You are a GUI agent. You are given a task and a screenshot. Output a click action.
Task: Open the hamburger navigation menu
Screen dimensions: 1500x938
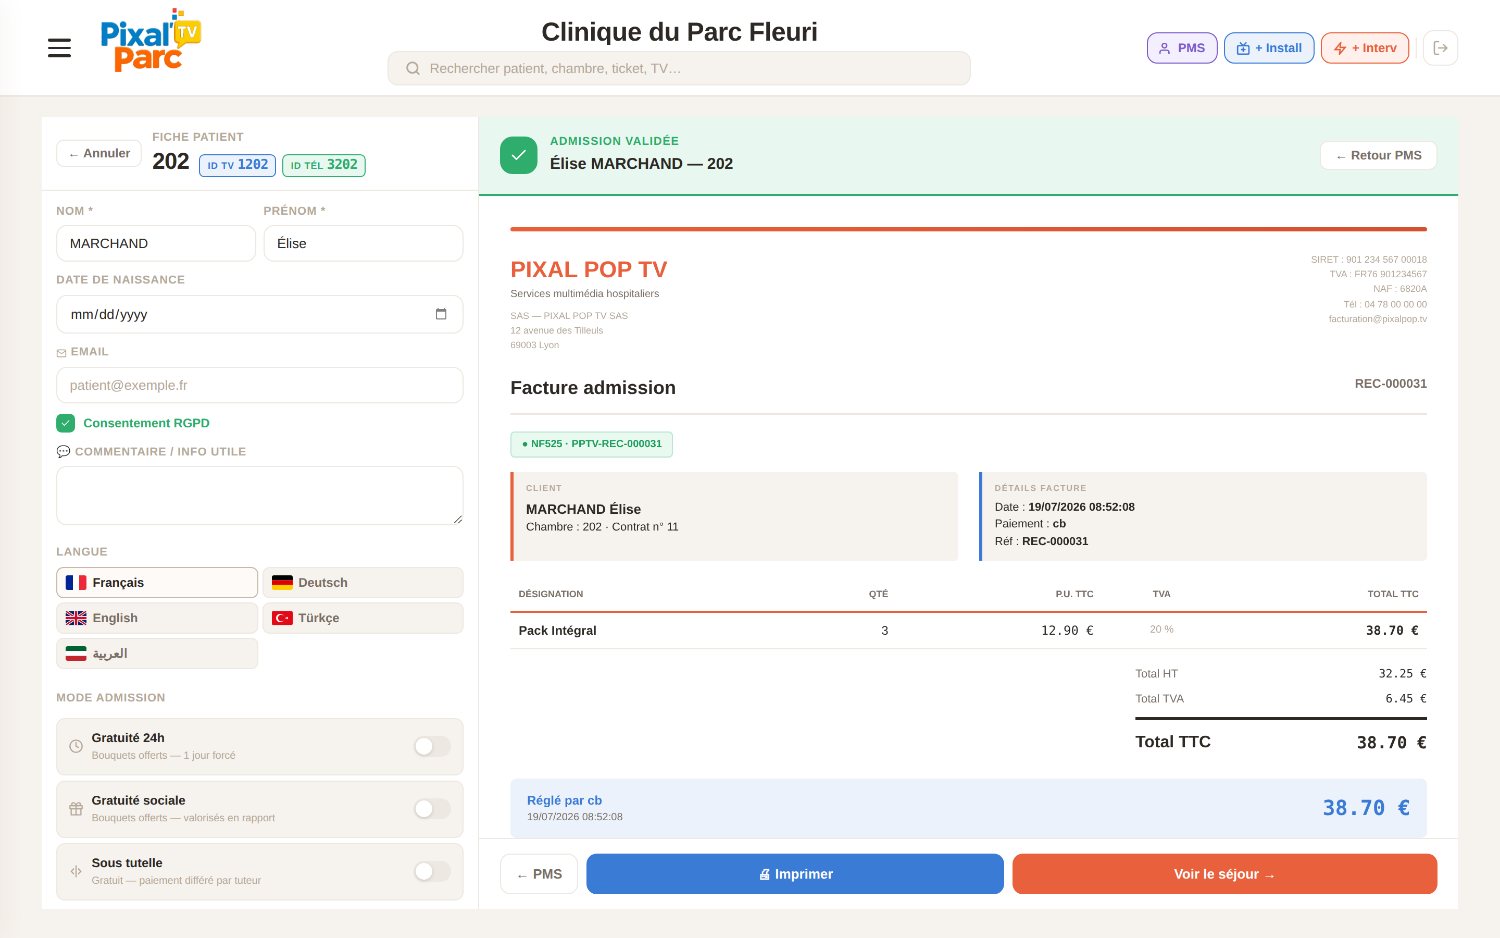point(59,48)
